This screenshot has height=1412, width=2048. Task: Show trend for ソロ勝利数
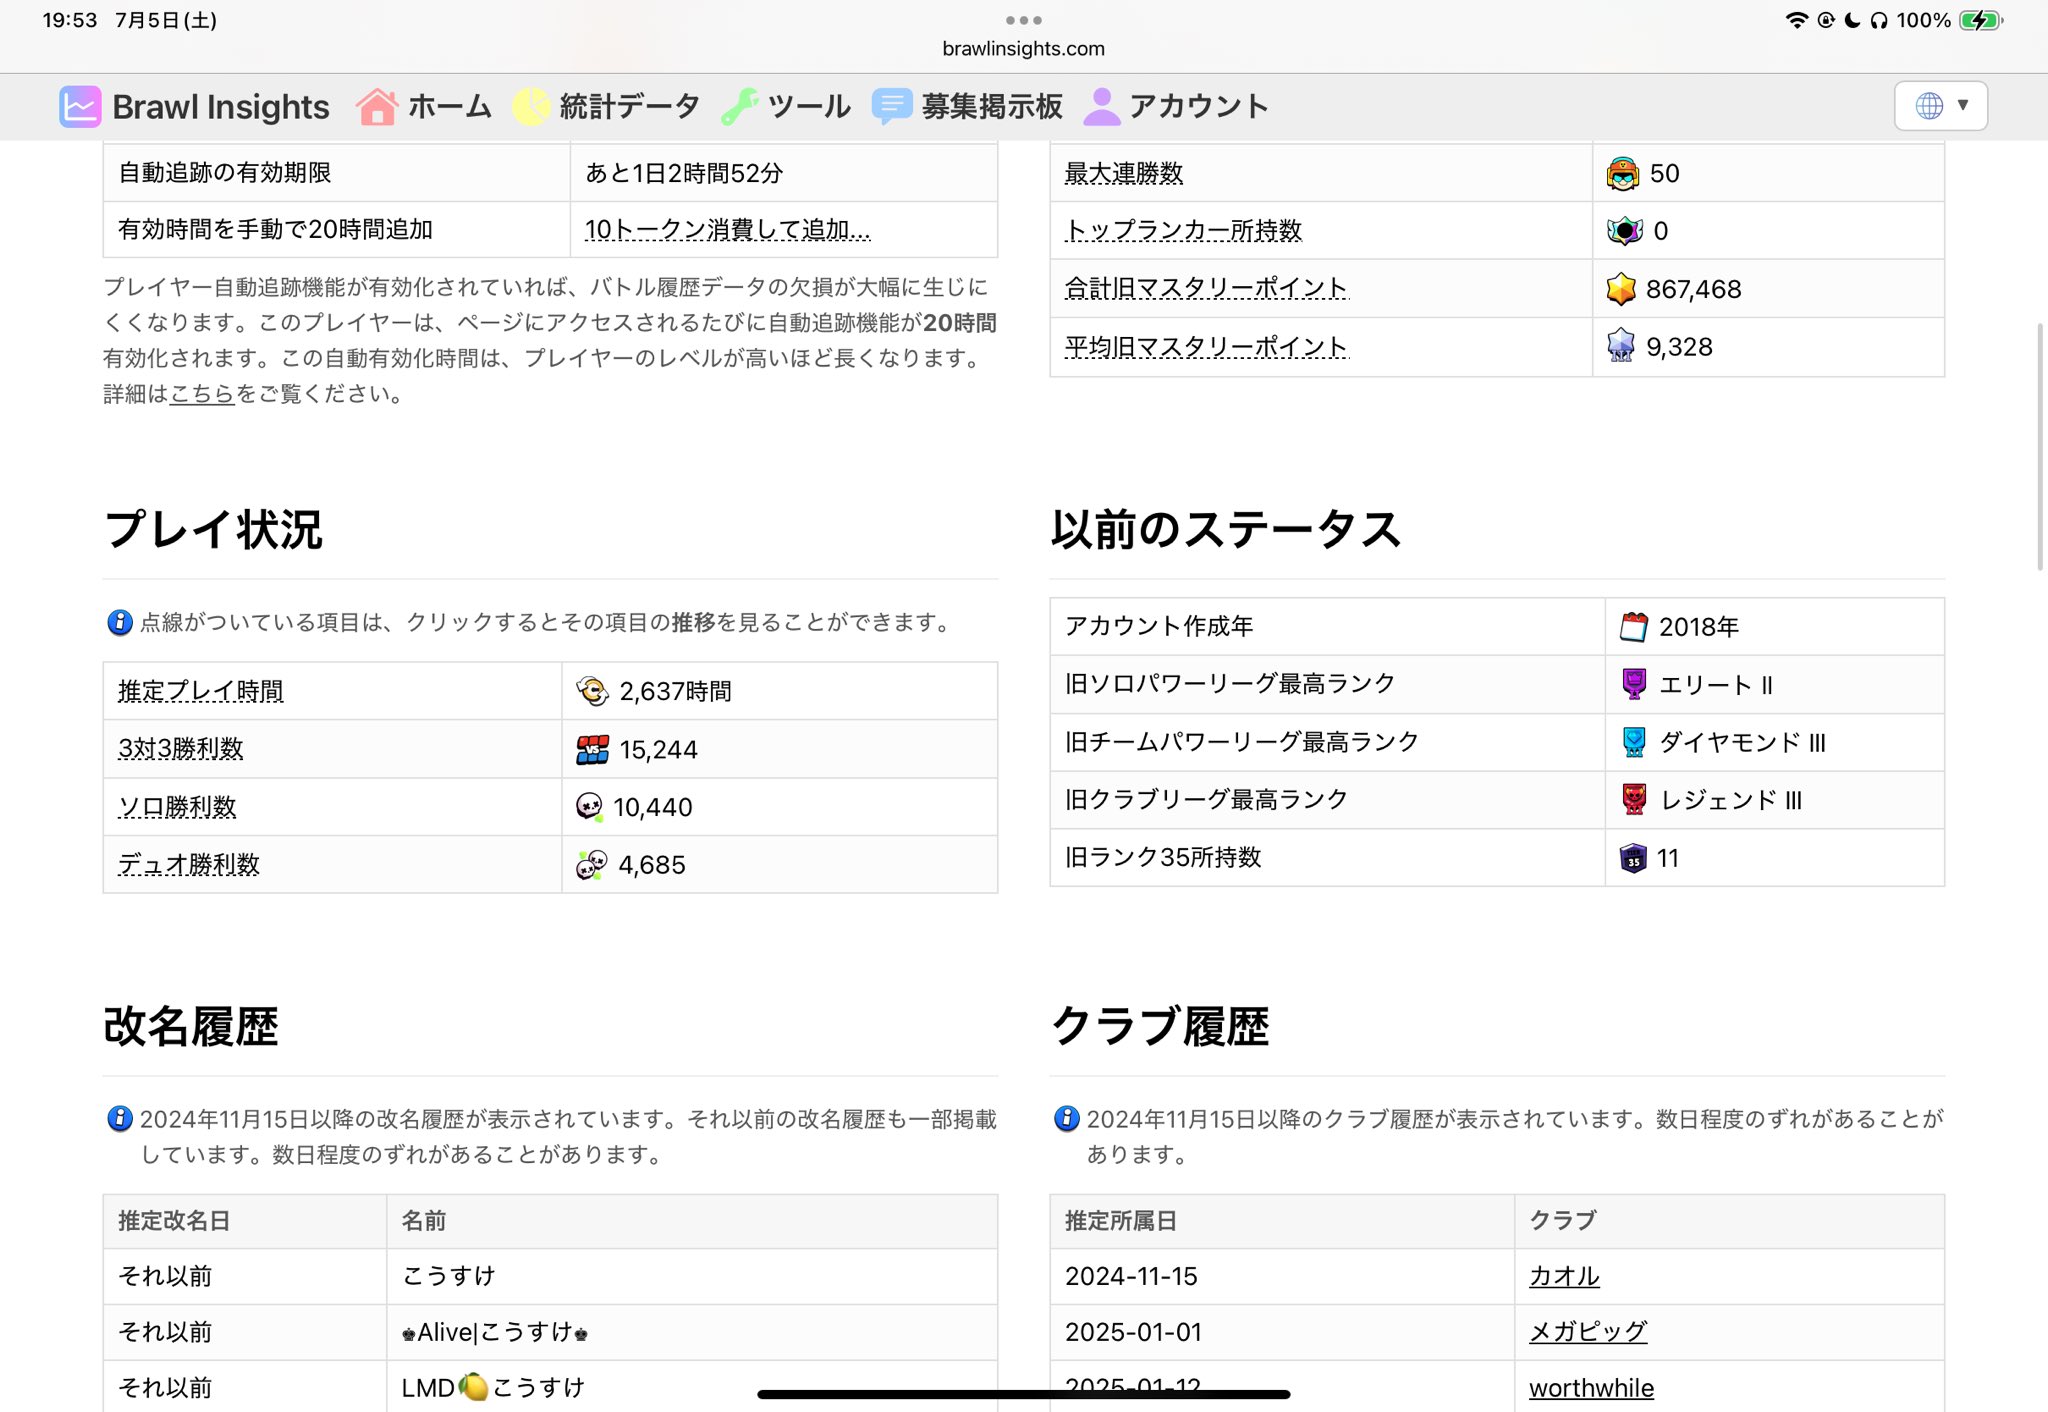click(177, 807)
